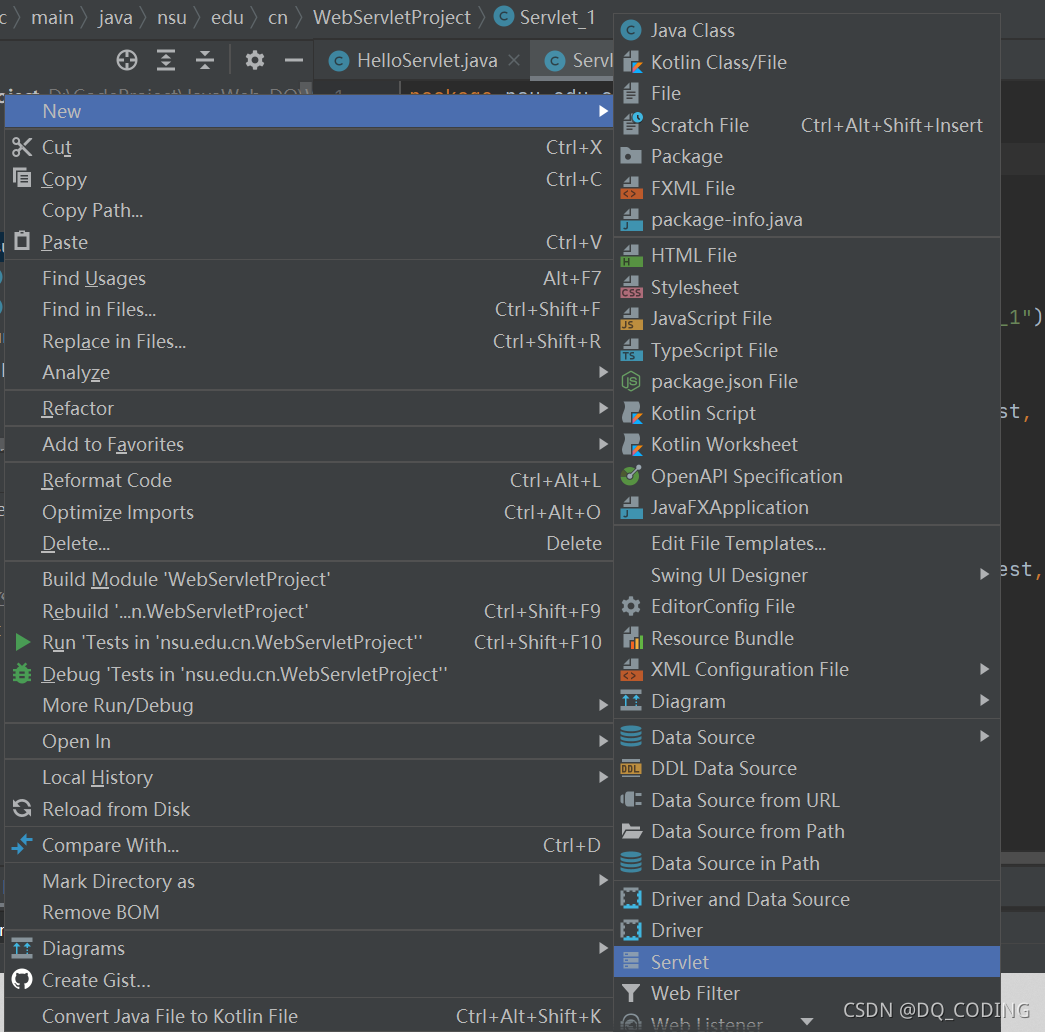Click the Kotlin Class/File icon
1045x1032 pixels.
tap(631, 62)
